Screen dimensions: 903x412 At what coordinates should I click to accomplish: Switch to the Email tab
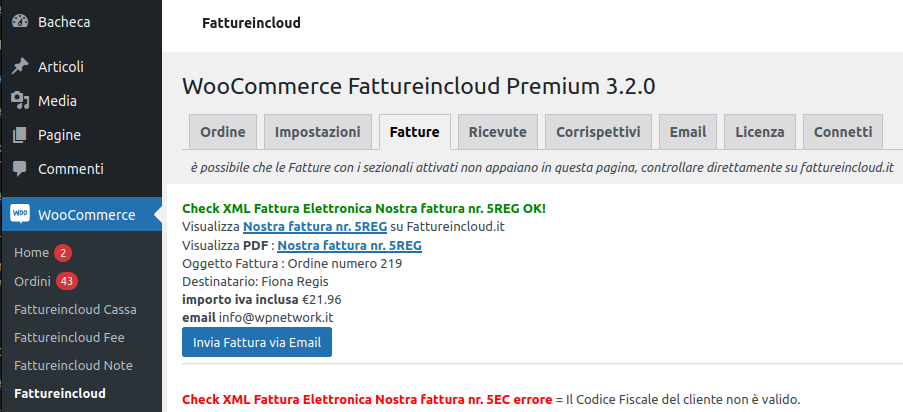point(688,132)
